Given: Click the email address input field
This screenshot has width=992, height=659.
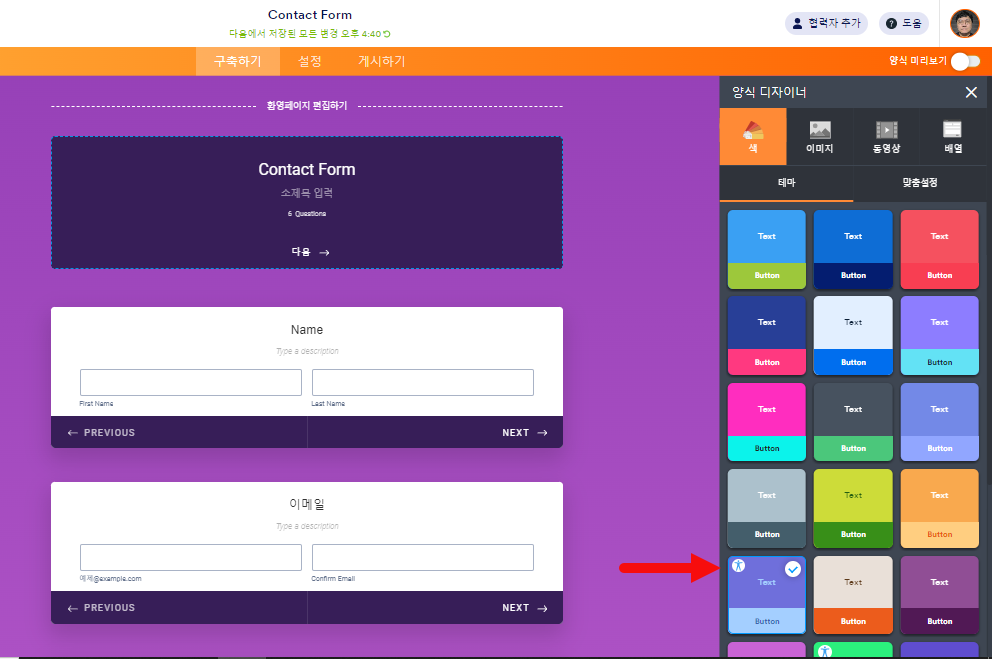Looking at the screenshot, I should 190,558.
